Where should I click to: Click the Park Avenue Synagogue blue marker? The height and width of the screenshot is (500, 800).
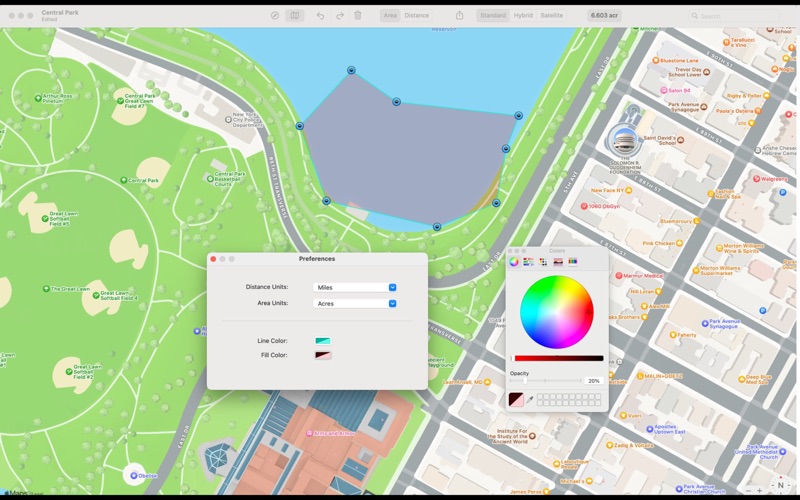(705, 323)
